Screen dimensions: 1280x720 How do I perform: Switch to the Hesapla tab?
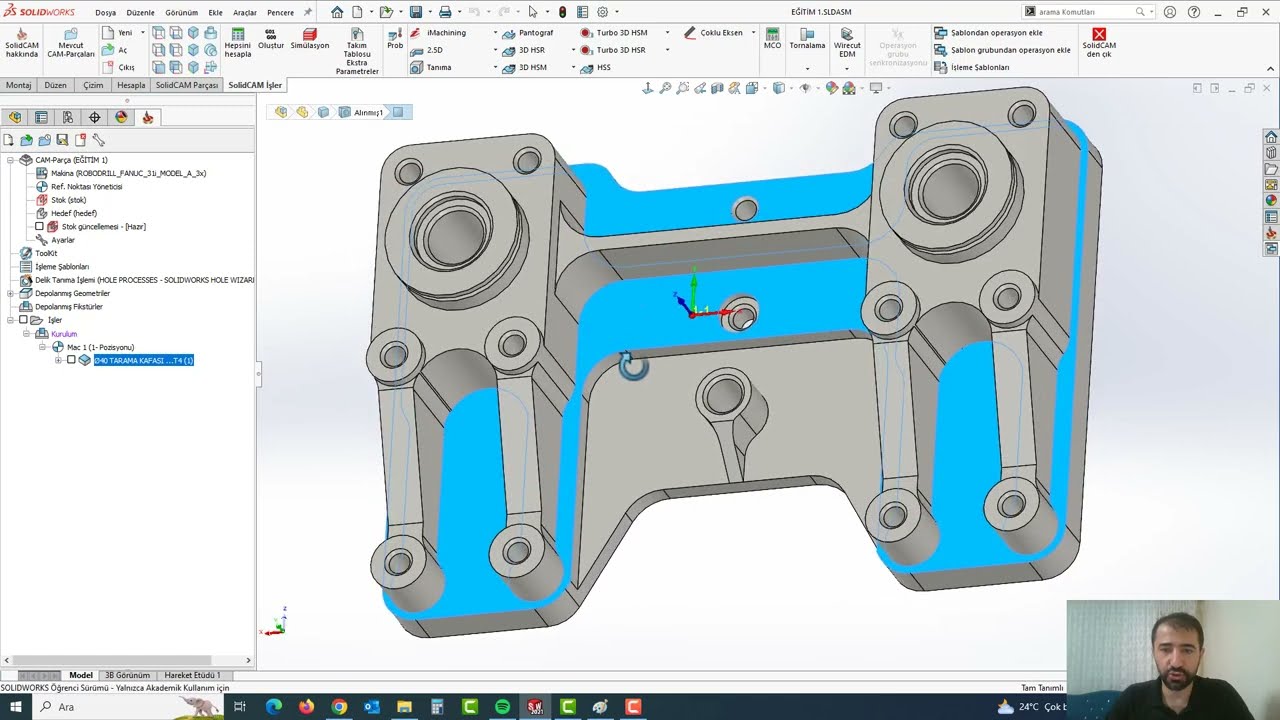[x=131, y=85]
